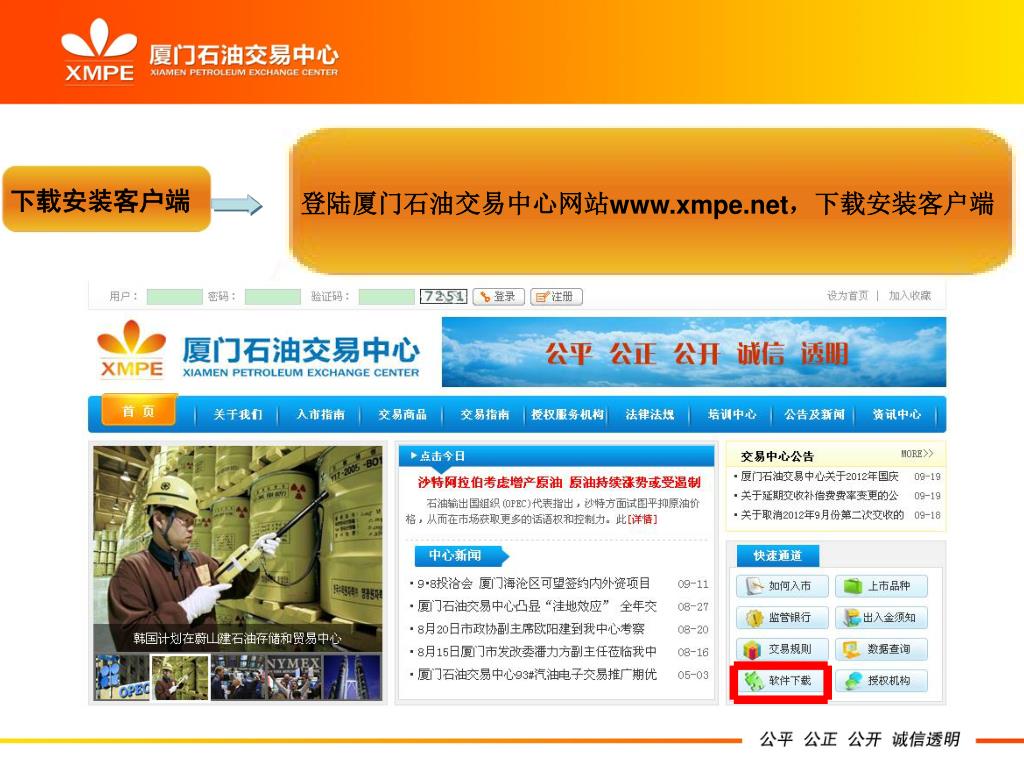The width and height of the screenshot is (1024, 768).
Task: Select the OPEC thumbnail image
Action: pyautogui.click(x=121, y=678)
